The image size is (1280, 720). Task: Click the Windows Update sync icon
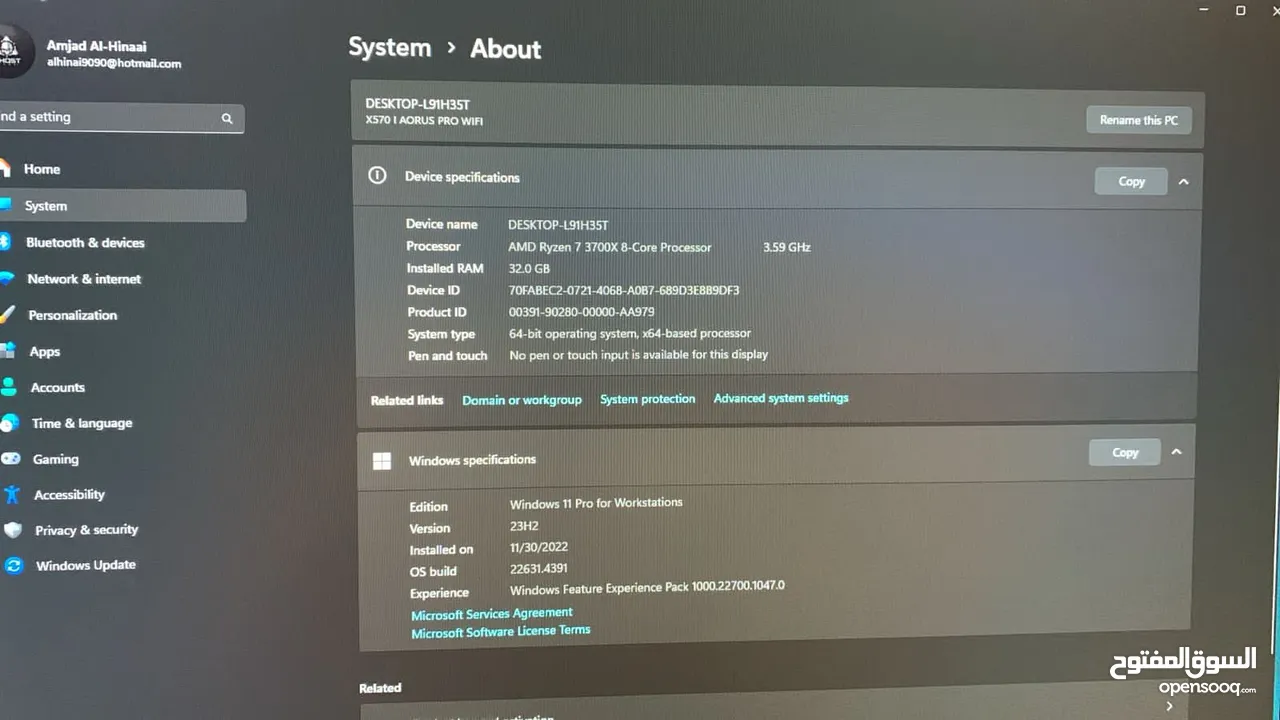14,566
